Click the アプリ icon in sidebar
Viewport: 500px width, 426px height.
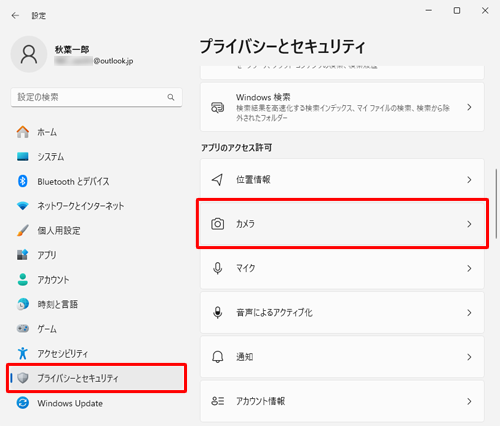point(23,255)
